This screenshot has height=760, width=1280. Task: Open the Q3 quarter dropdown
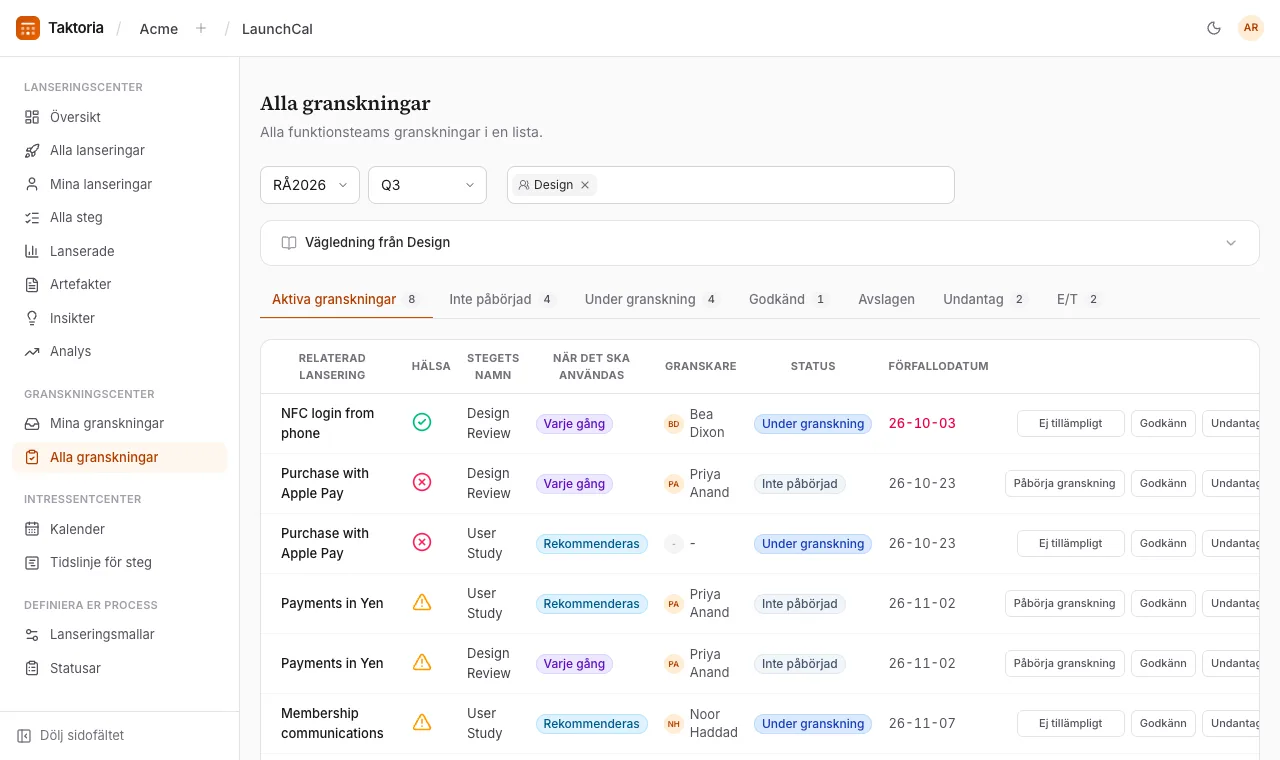point(427,185)
